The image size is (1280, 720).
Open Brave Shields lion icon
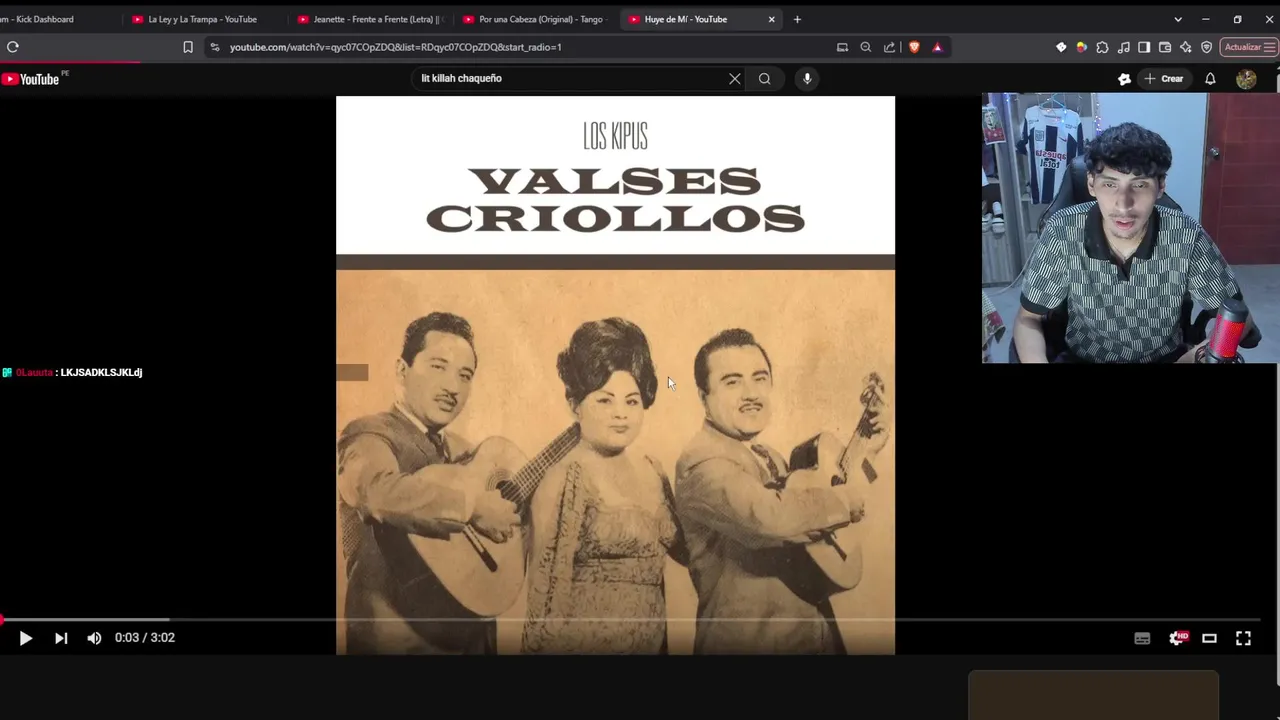coord(914,47)
